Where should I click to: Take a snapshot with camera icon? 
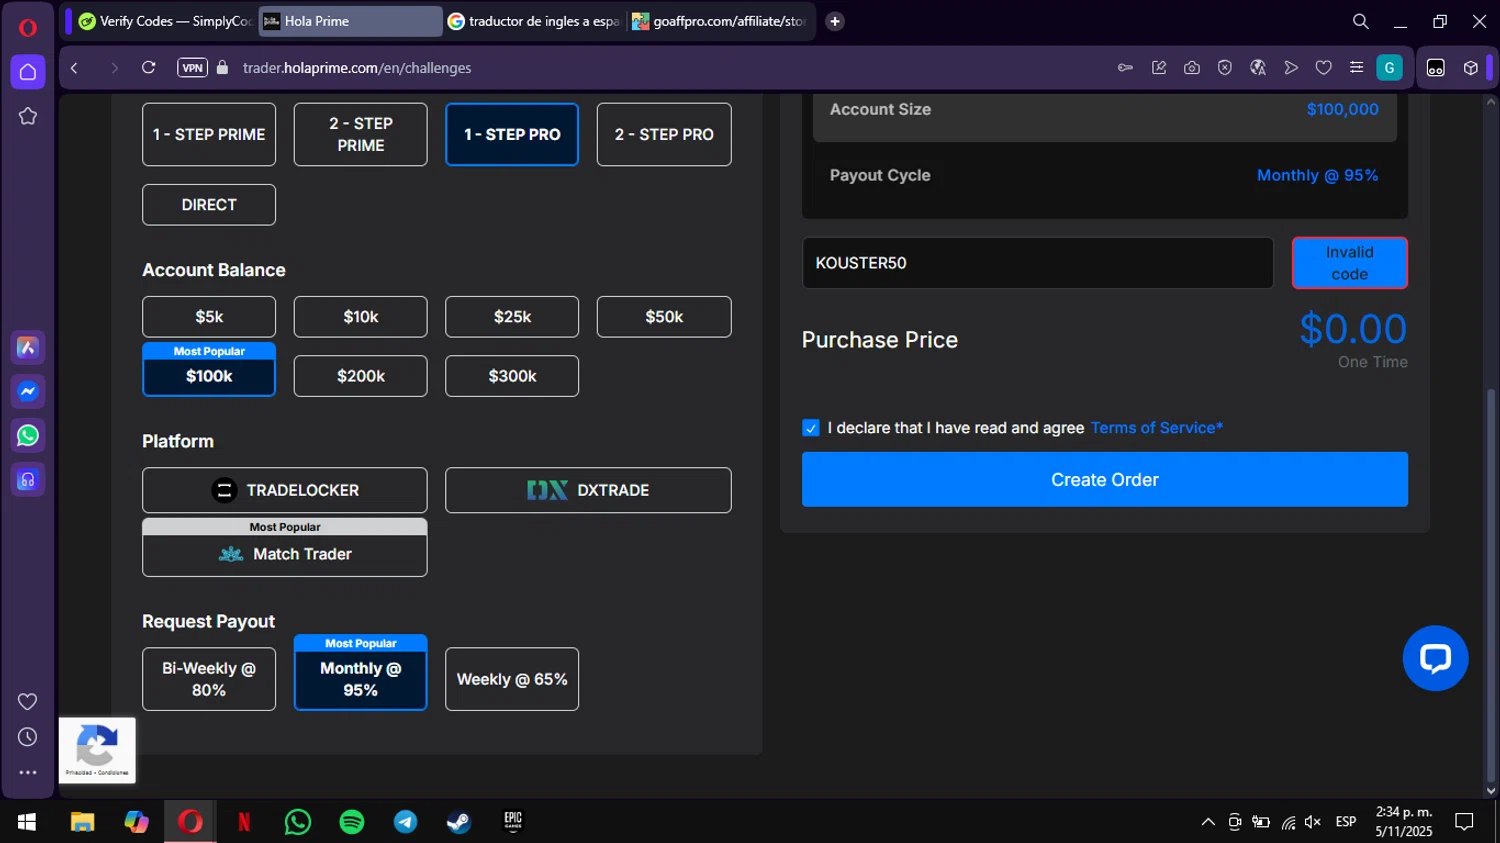(x=1192, y=68)
